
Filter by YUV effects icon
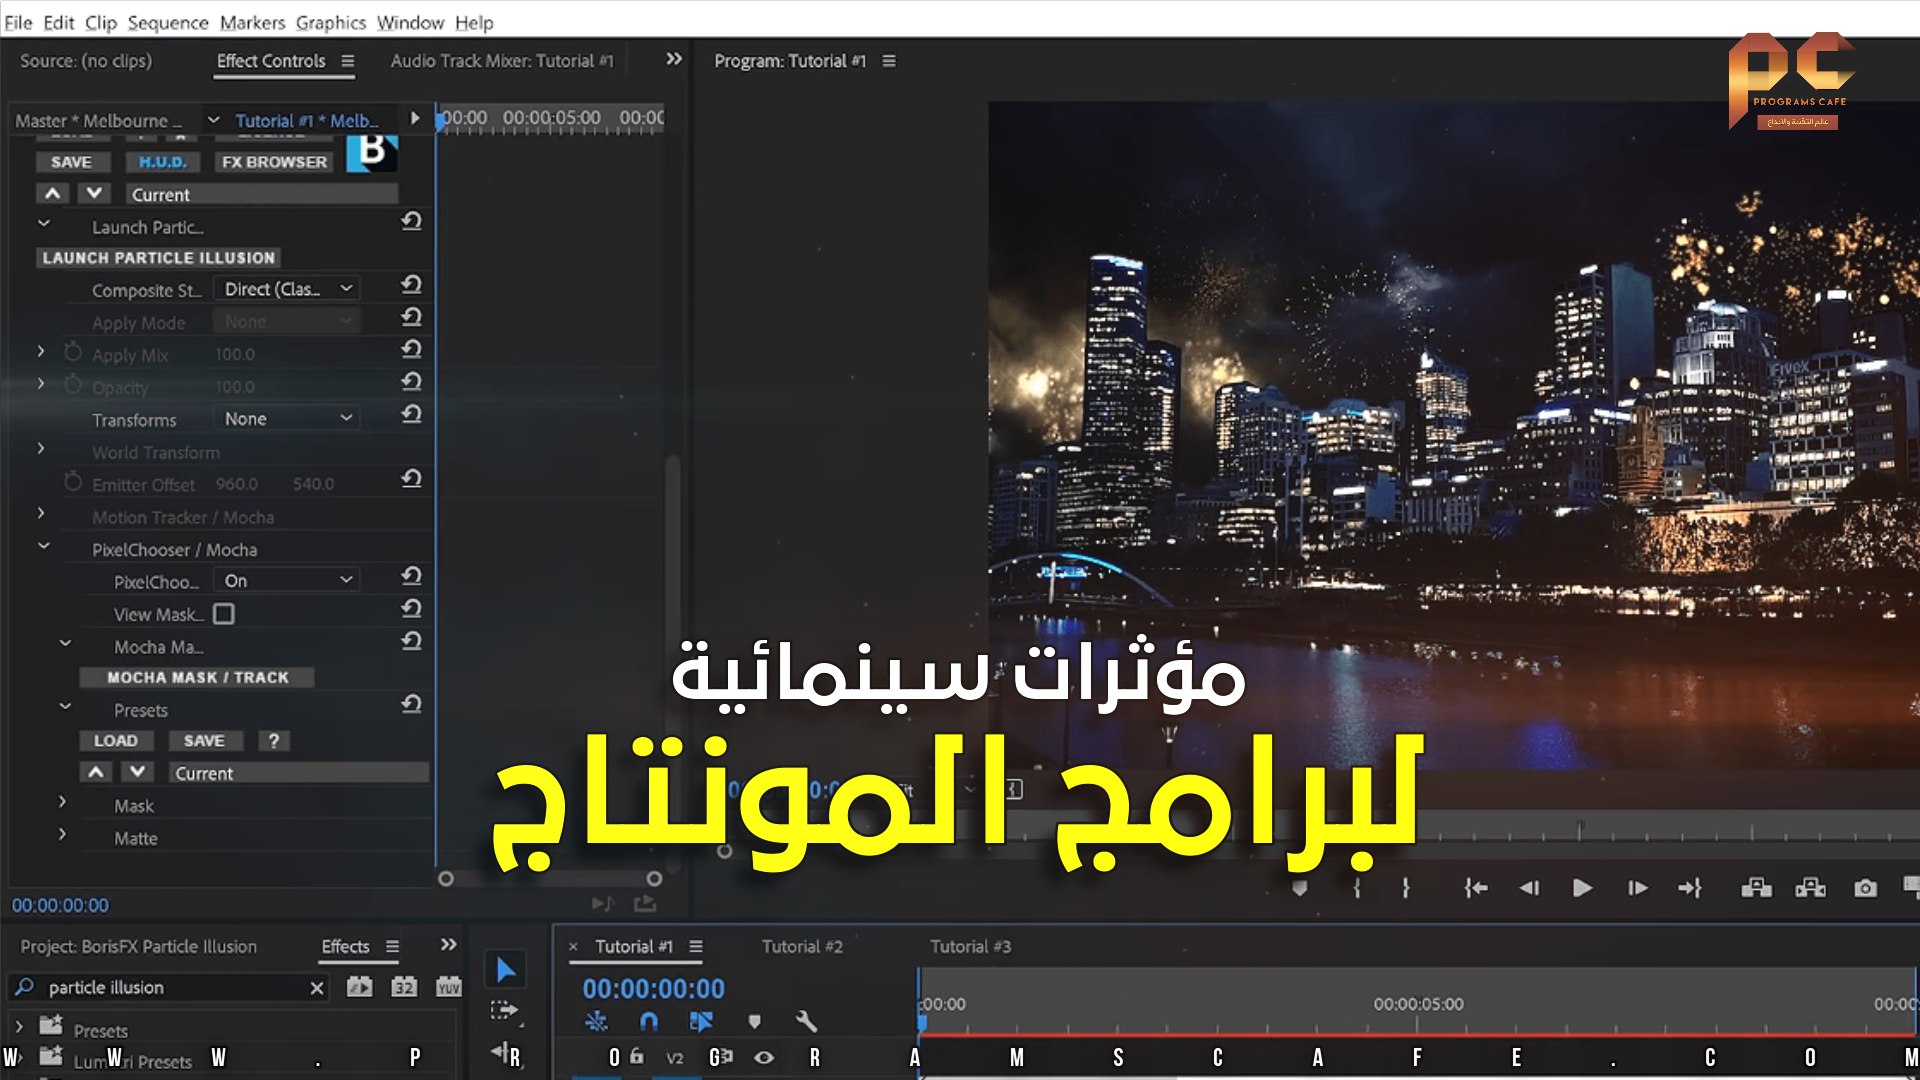(448, 987)
